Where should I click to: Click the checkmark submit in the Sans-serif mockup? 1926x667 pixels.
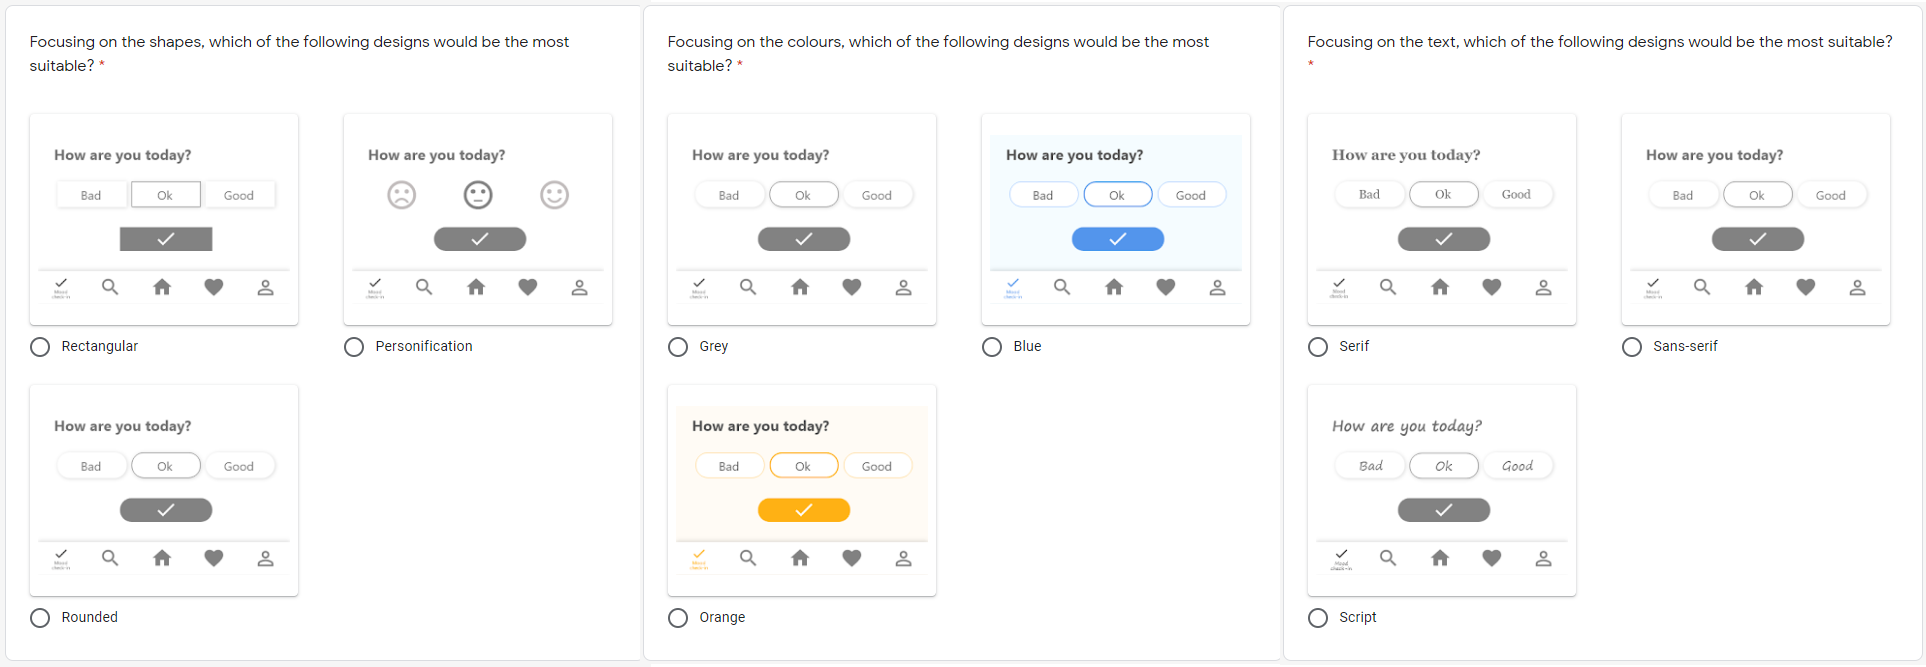1758,239
